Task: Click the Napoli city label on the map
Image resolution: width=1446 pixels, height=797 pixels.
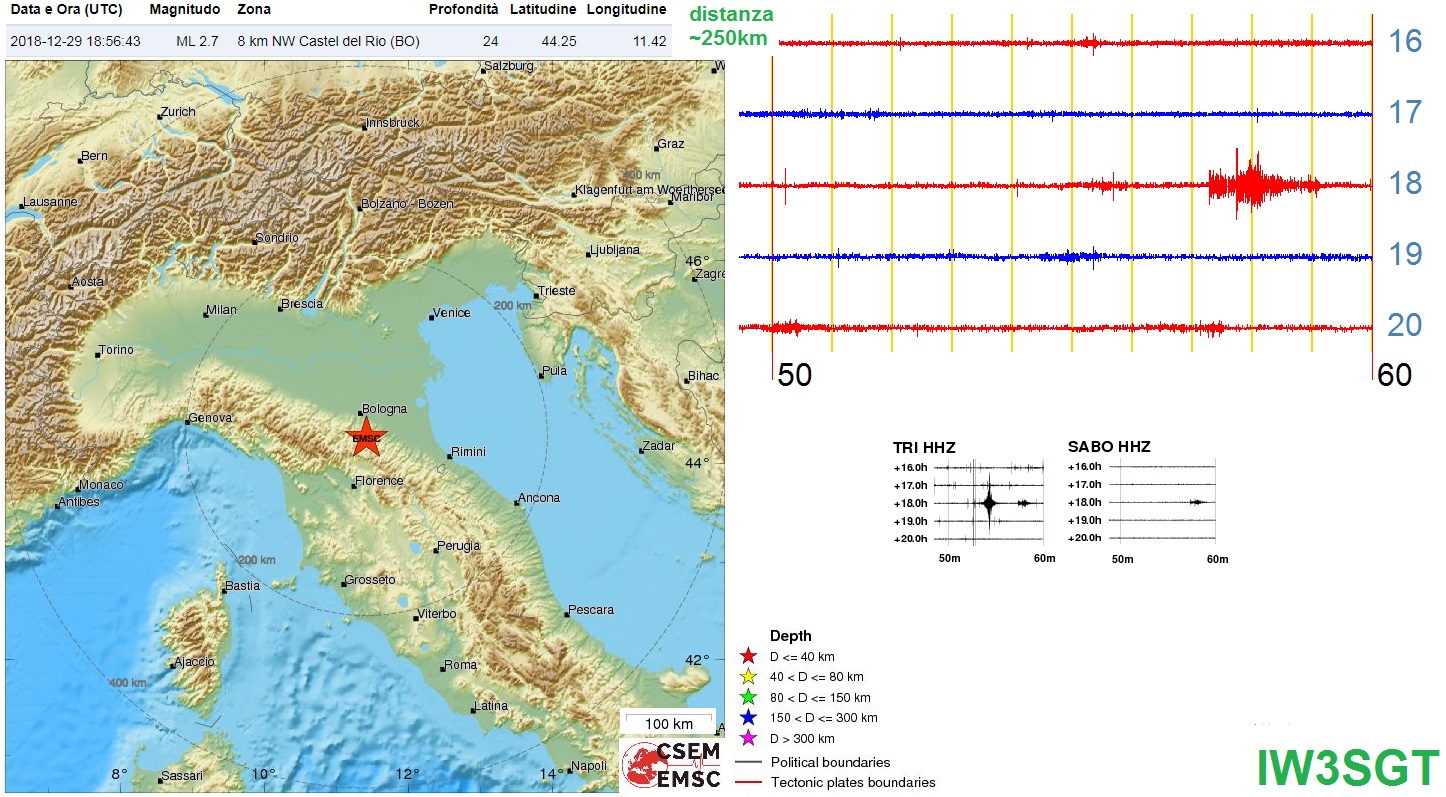Action: 588,767
